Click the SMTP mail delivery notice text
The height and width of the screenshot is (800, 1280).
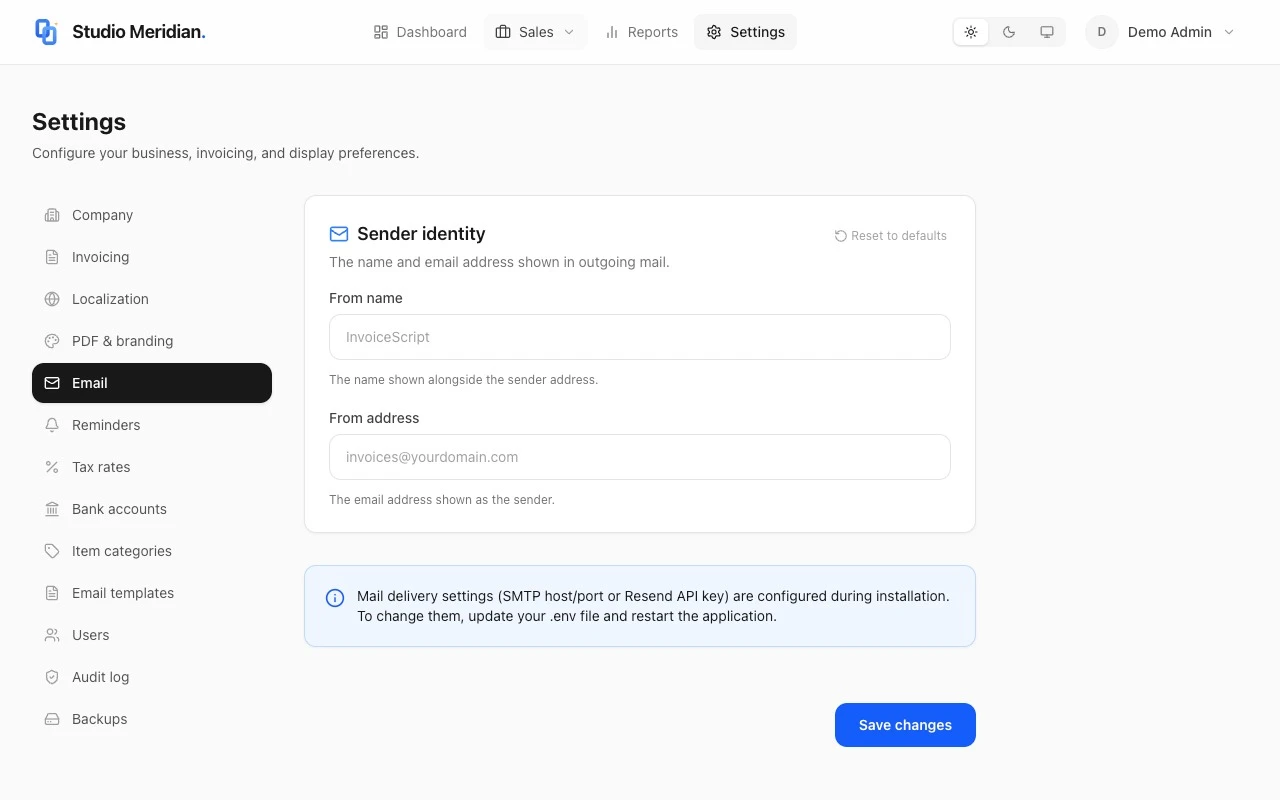[x=653, y=606]
